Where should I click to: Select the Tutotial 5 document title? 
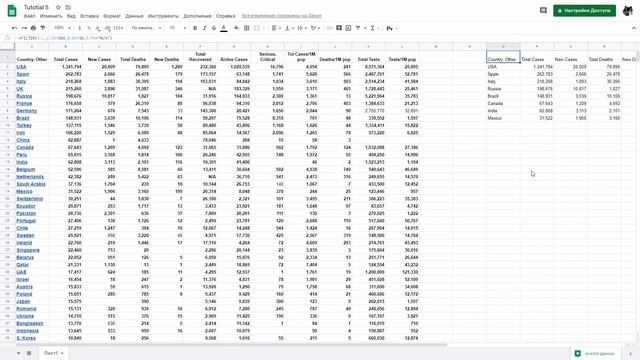pyautogui.click(x=36, y=7)
